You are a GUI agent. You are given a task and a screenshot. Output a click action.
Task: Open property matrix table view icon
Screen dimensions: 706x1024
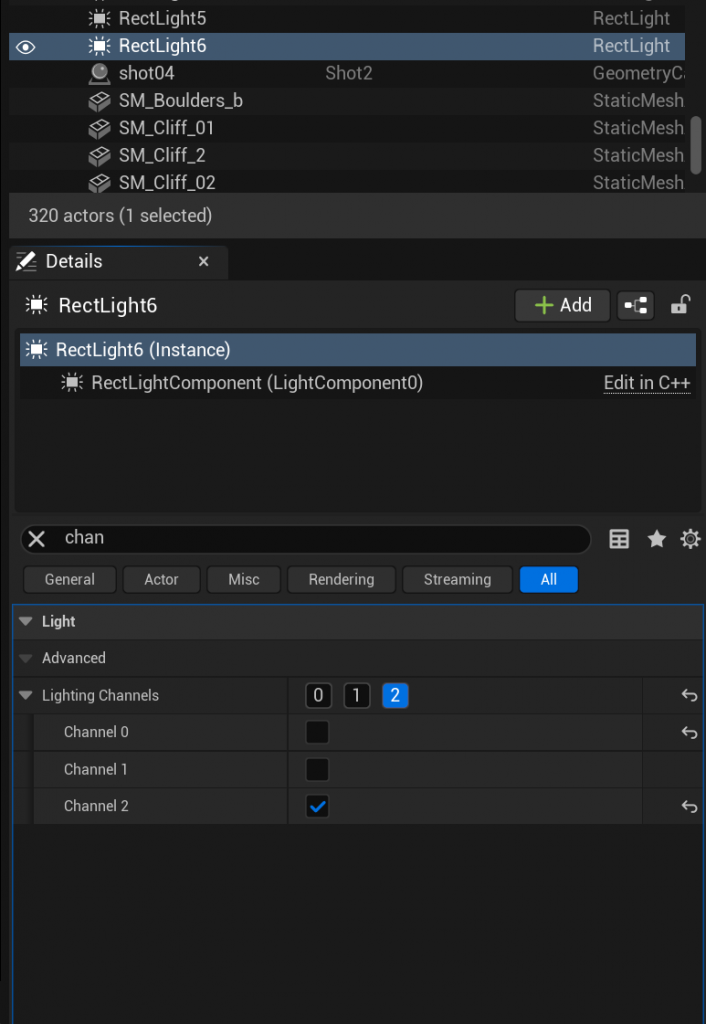click(618, 539)
